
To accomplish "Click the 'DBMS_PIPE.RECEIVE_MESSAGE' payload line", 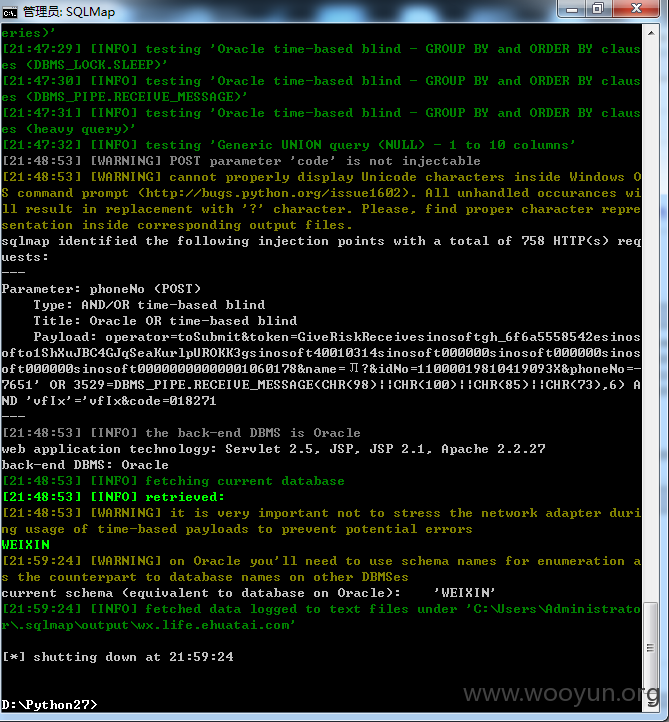I will pyautogui.click(x=321, y=385).
